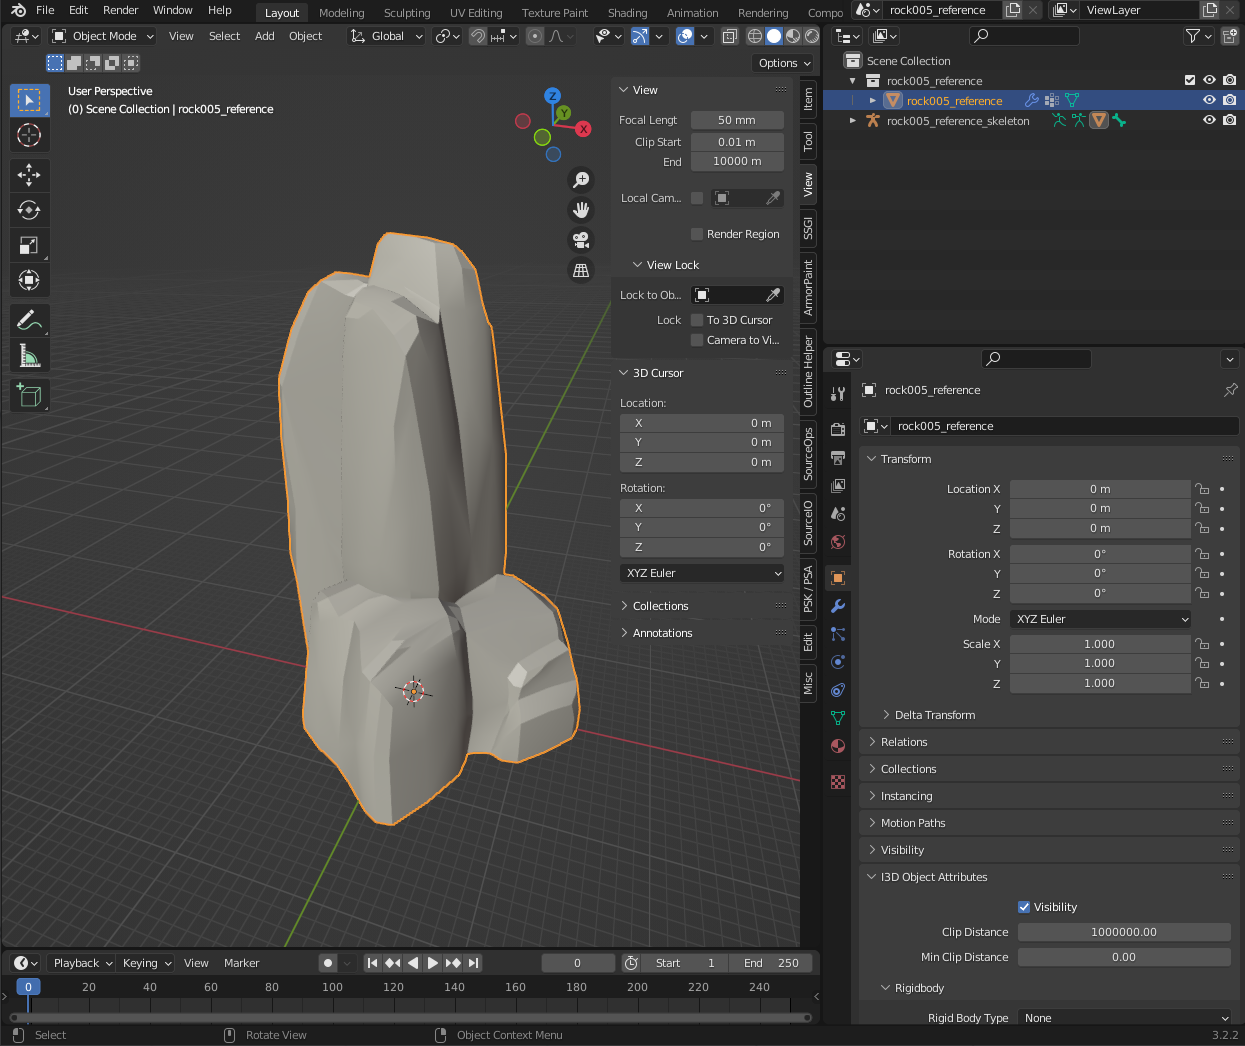Hide rock005_reference_skeleton with eye icon
Image resolution: width=1245 pixels, height=1046 pixels.
(1209, 120)
